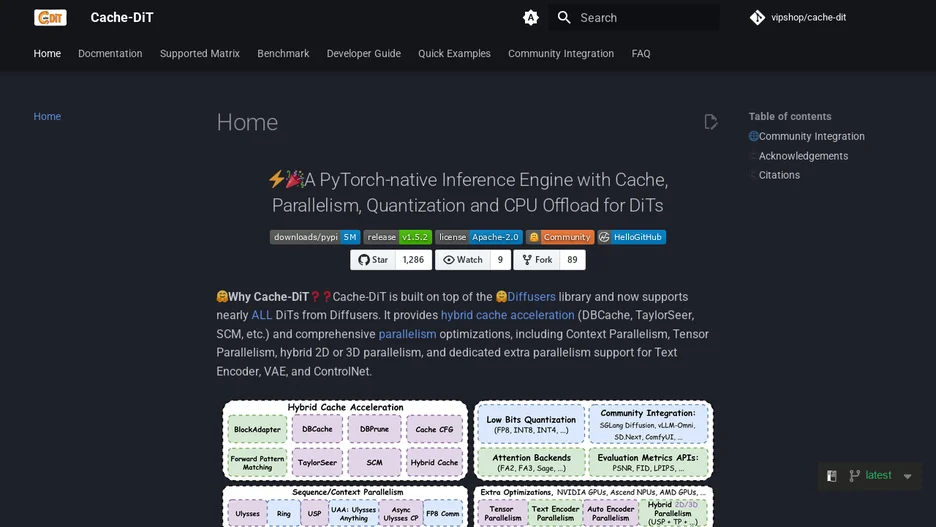This screenshot has height=527, width=936.
Task: Click the search magnifier icon
Action: tap(564, 17)
